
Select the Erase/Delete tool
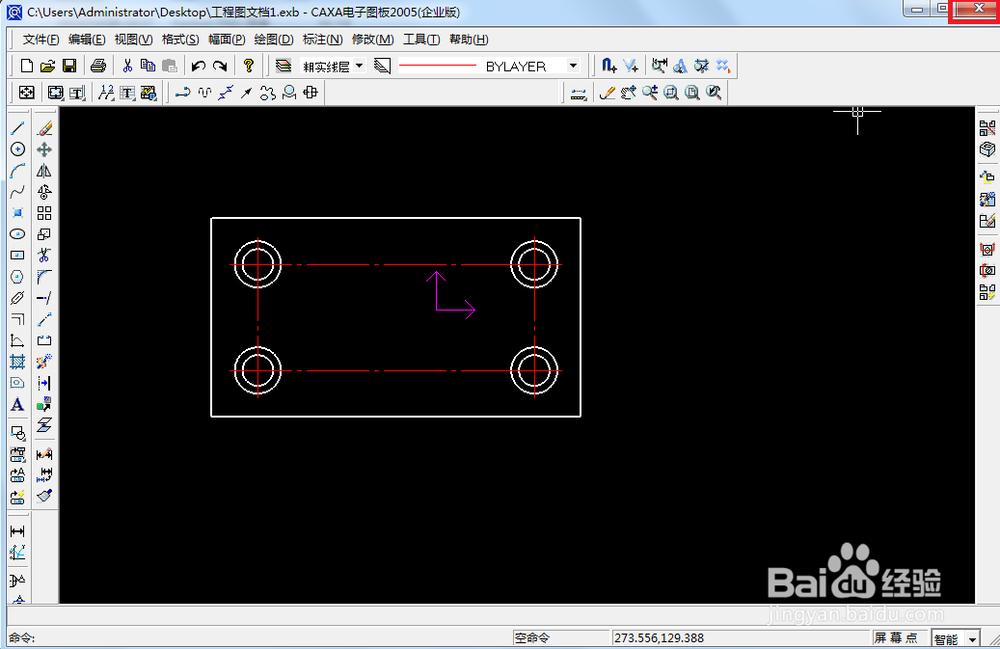click(44, 128)
